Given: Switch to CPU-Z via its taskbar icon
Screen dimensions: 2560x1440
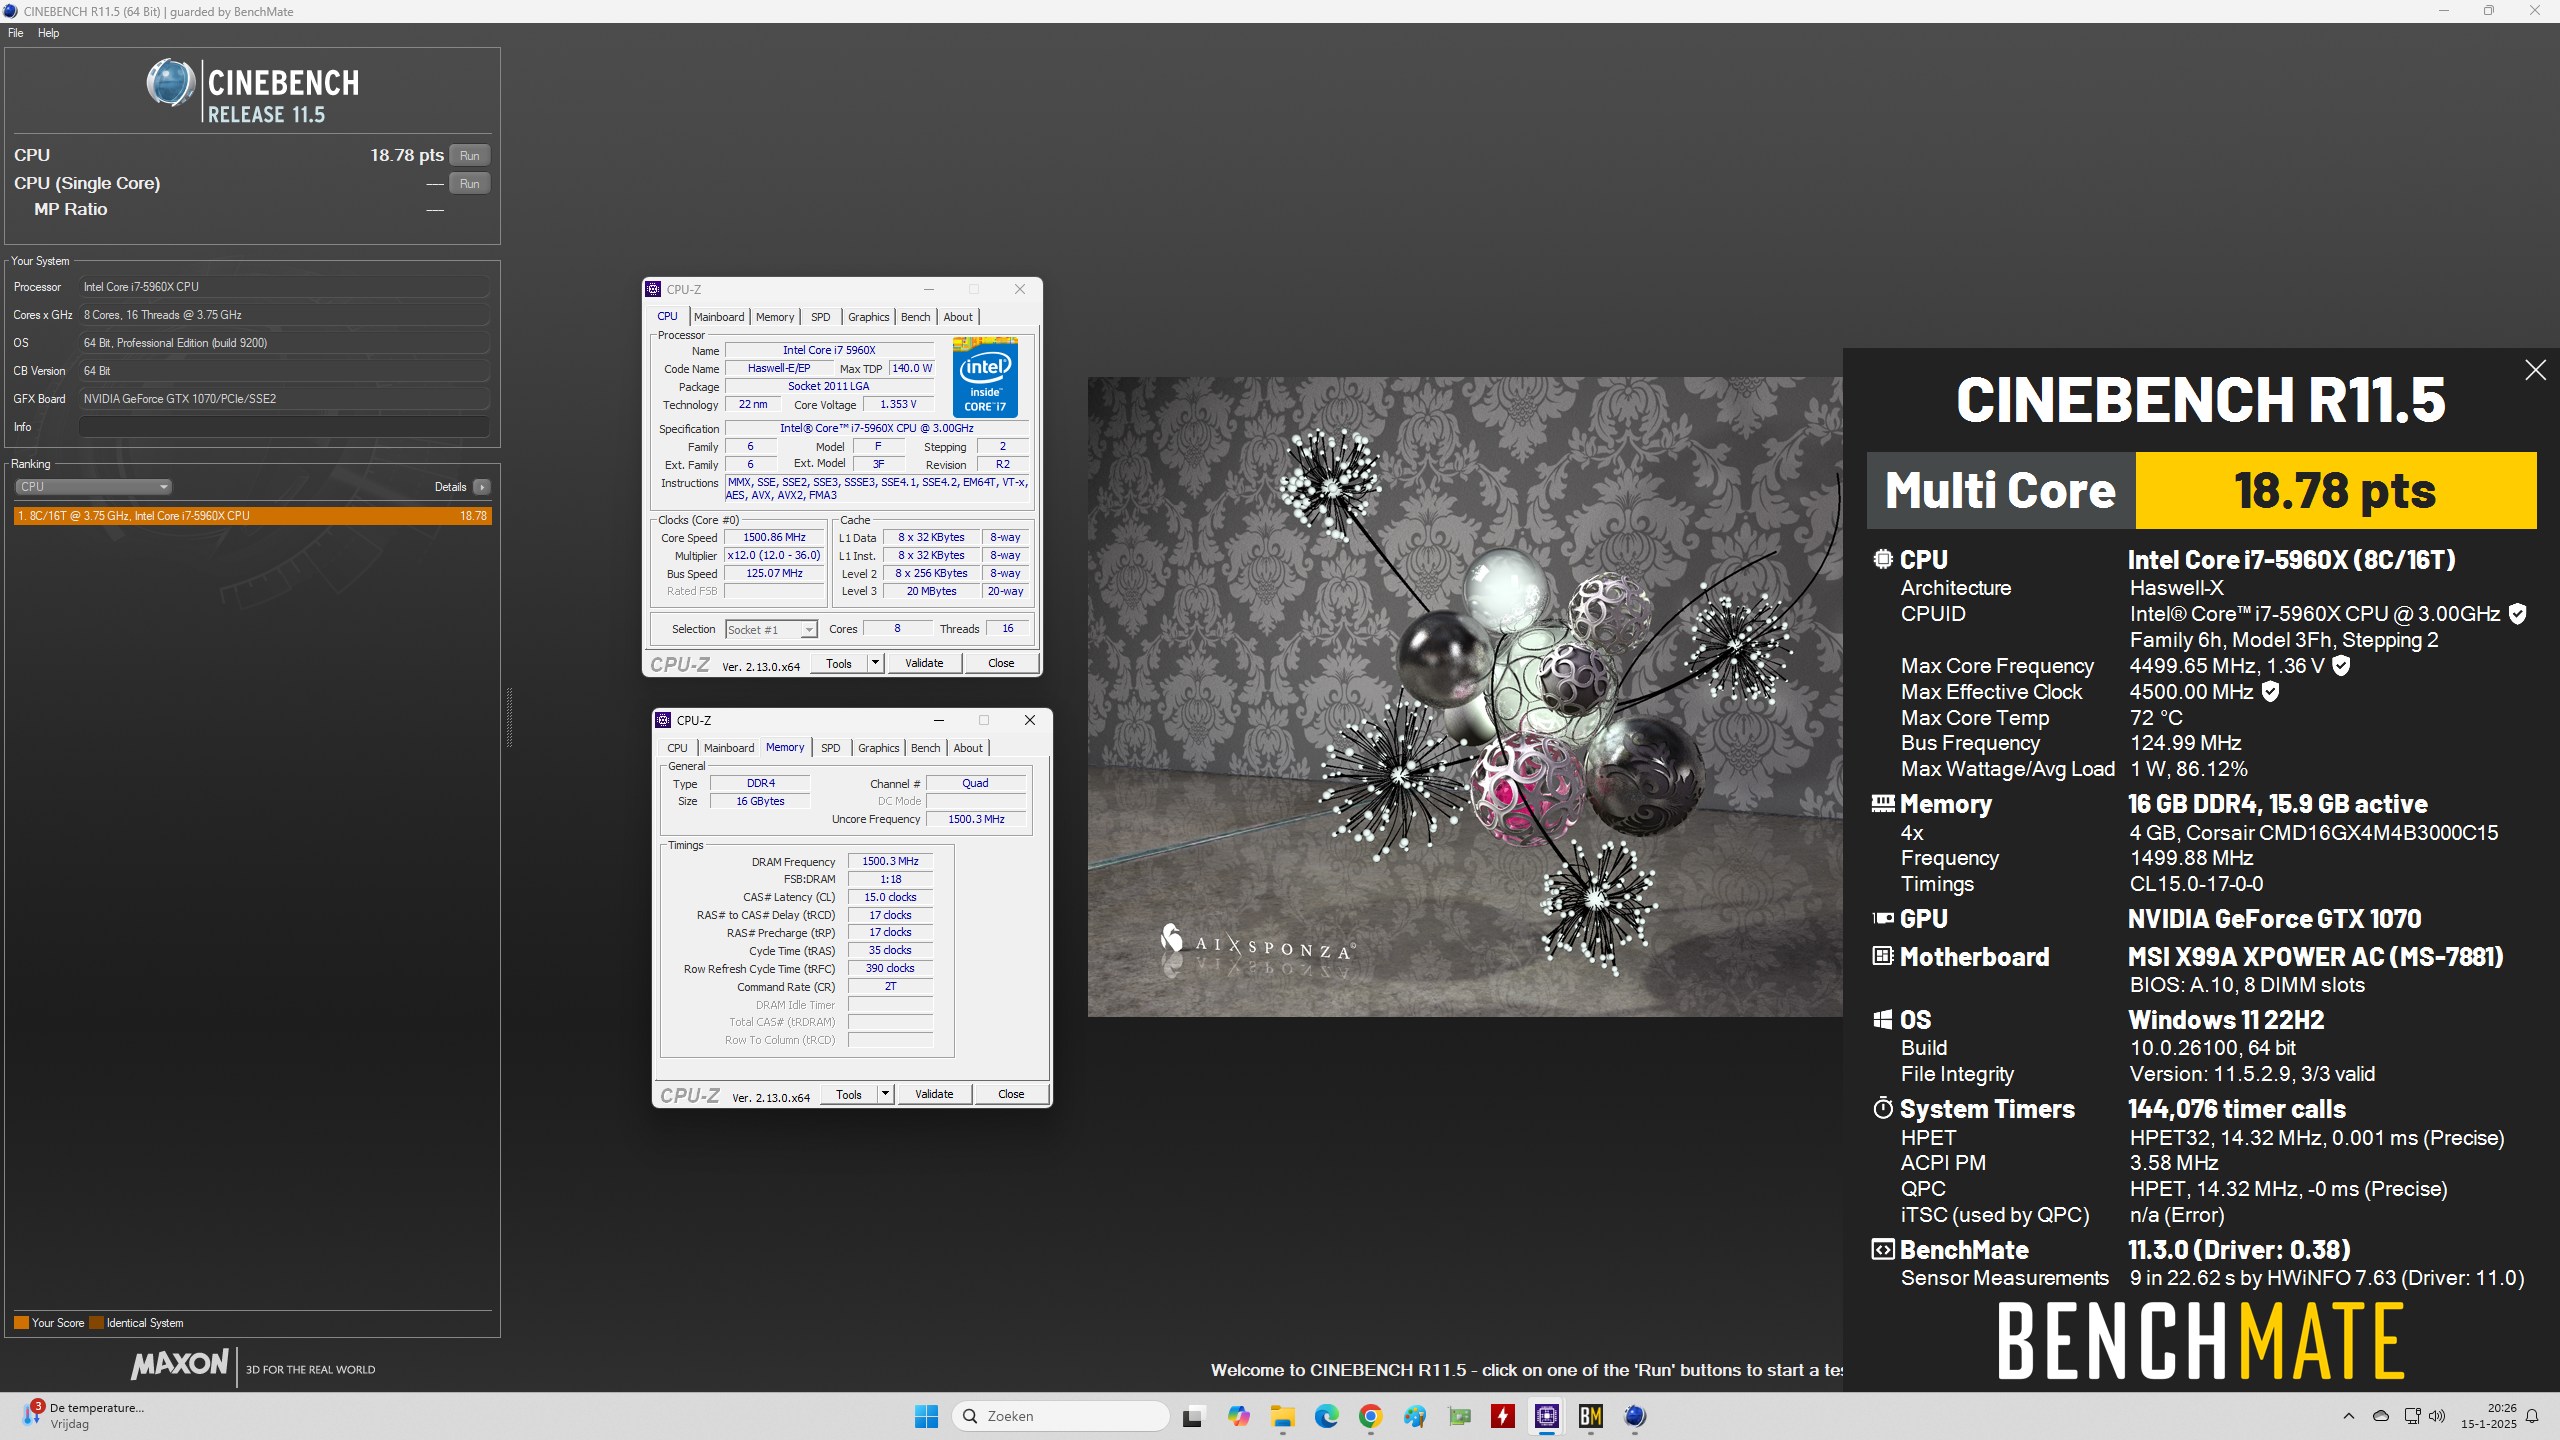Looking at the screenshot, I should point(1547,1416).
